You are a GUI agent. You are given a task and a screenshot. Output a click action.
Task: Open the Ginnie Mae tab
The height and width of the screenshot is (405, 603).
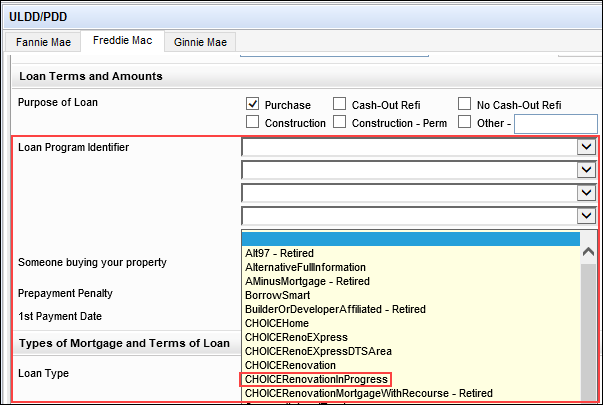(x=200, y=42)
